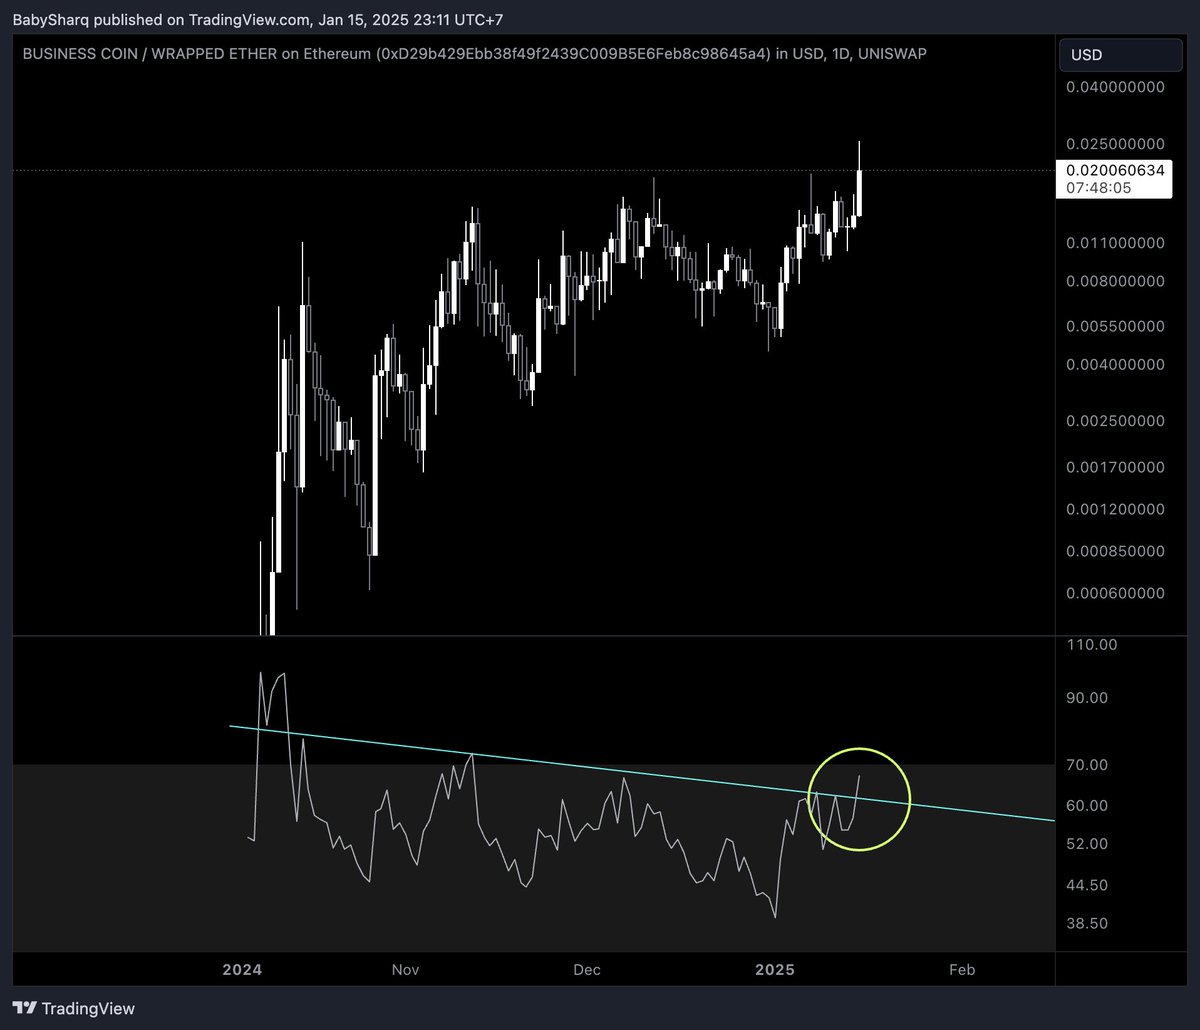Click the 2024 label on time axis
This screenshot has width=1200, height=1030.
point(242,969)
